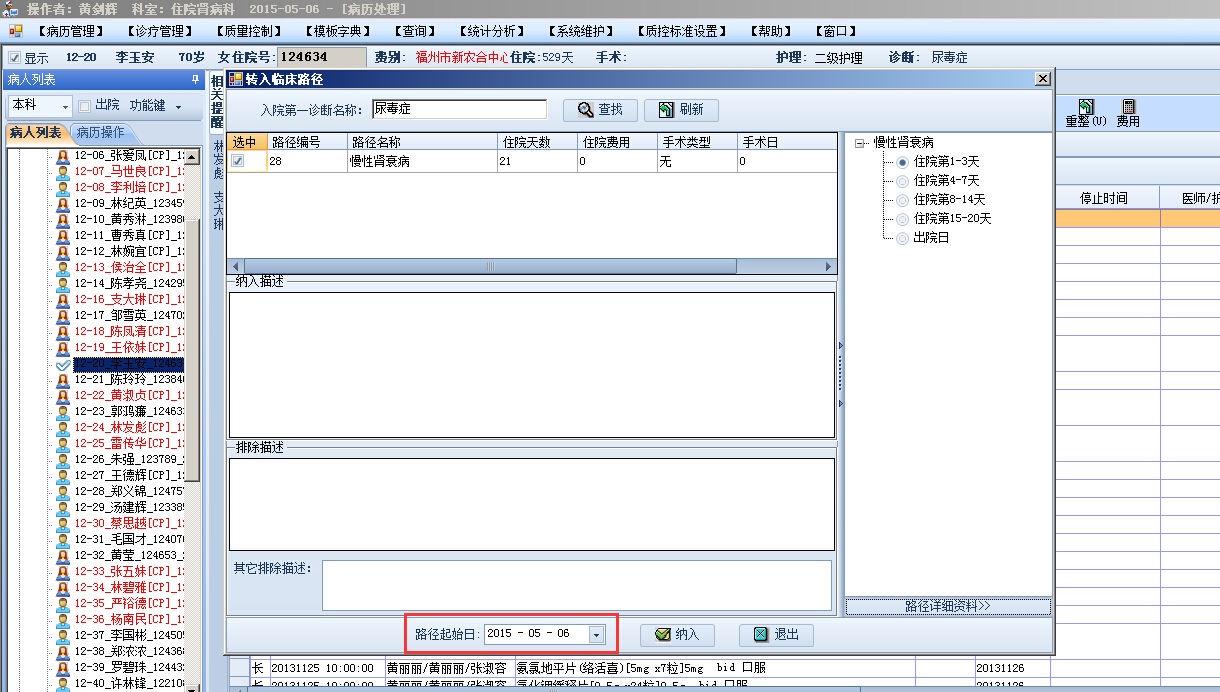This screenshot has height=692, width=1220.
Task: Click the checkmark icon on 纳入 button
Action: [x=661, y=634]
